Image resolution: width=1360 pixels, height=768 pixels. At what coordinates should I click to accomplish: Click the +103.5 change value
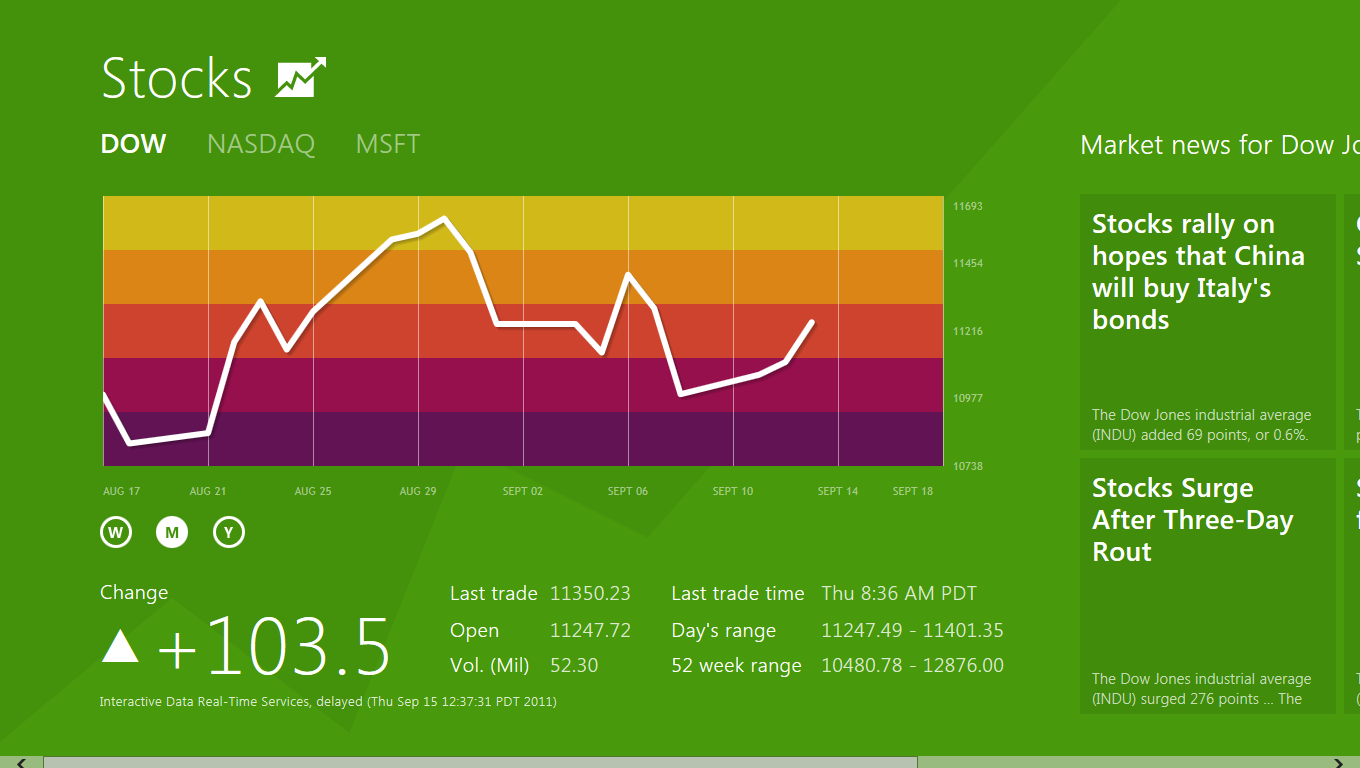pos(273,647)
